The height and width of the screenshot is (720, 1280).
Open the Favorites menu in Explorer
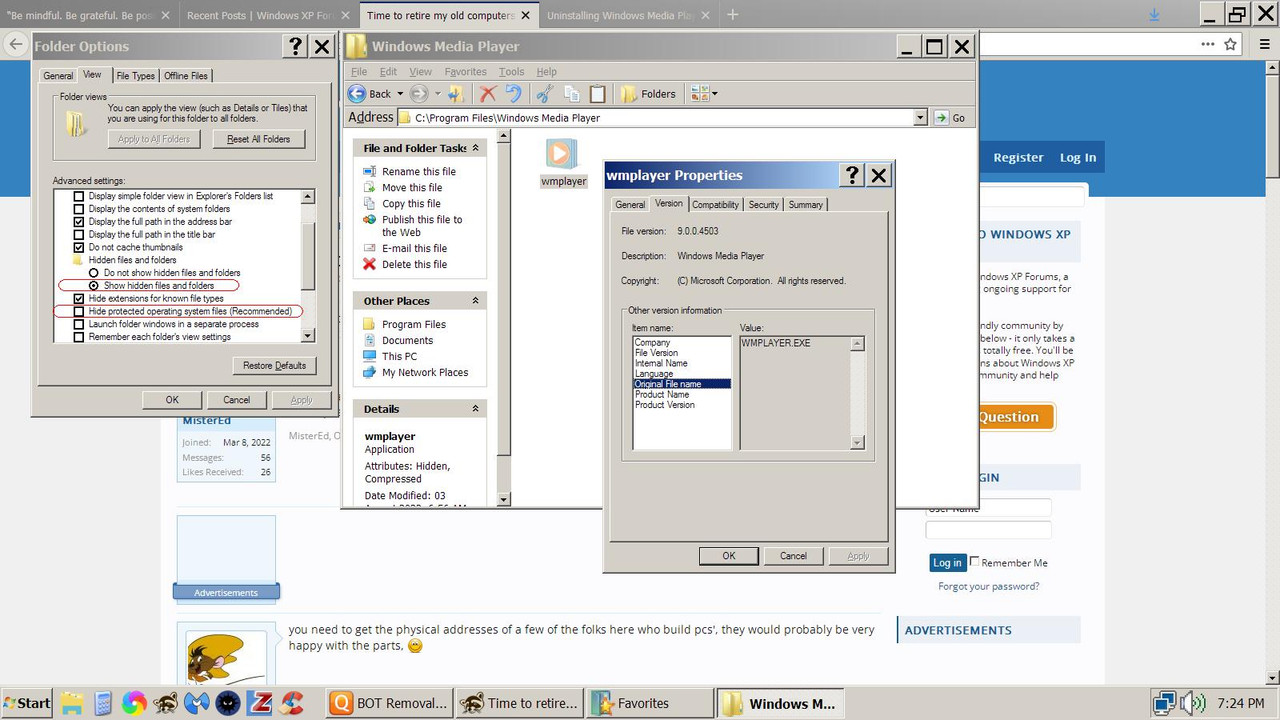(465, 72)
